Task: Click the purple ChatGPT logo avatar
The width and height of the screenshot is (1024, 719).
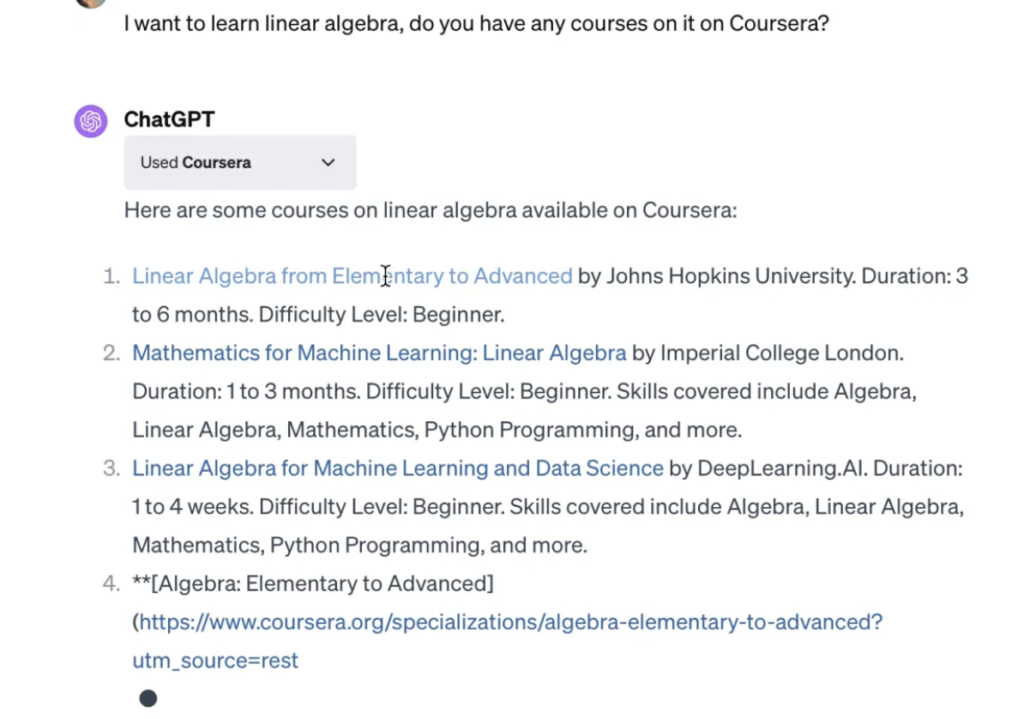Action: pos(91,121)
